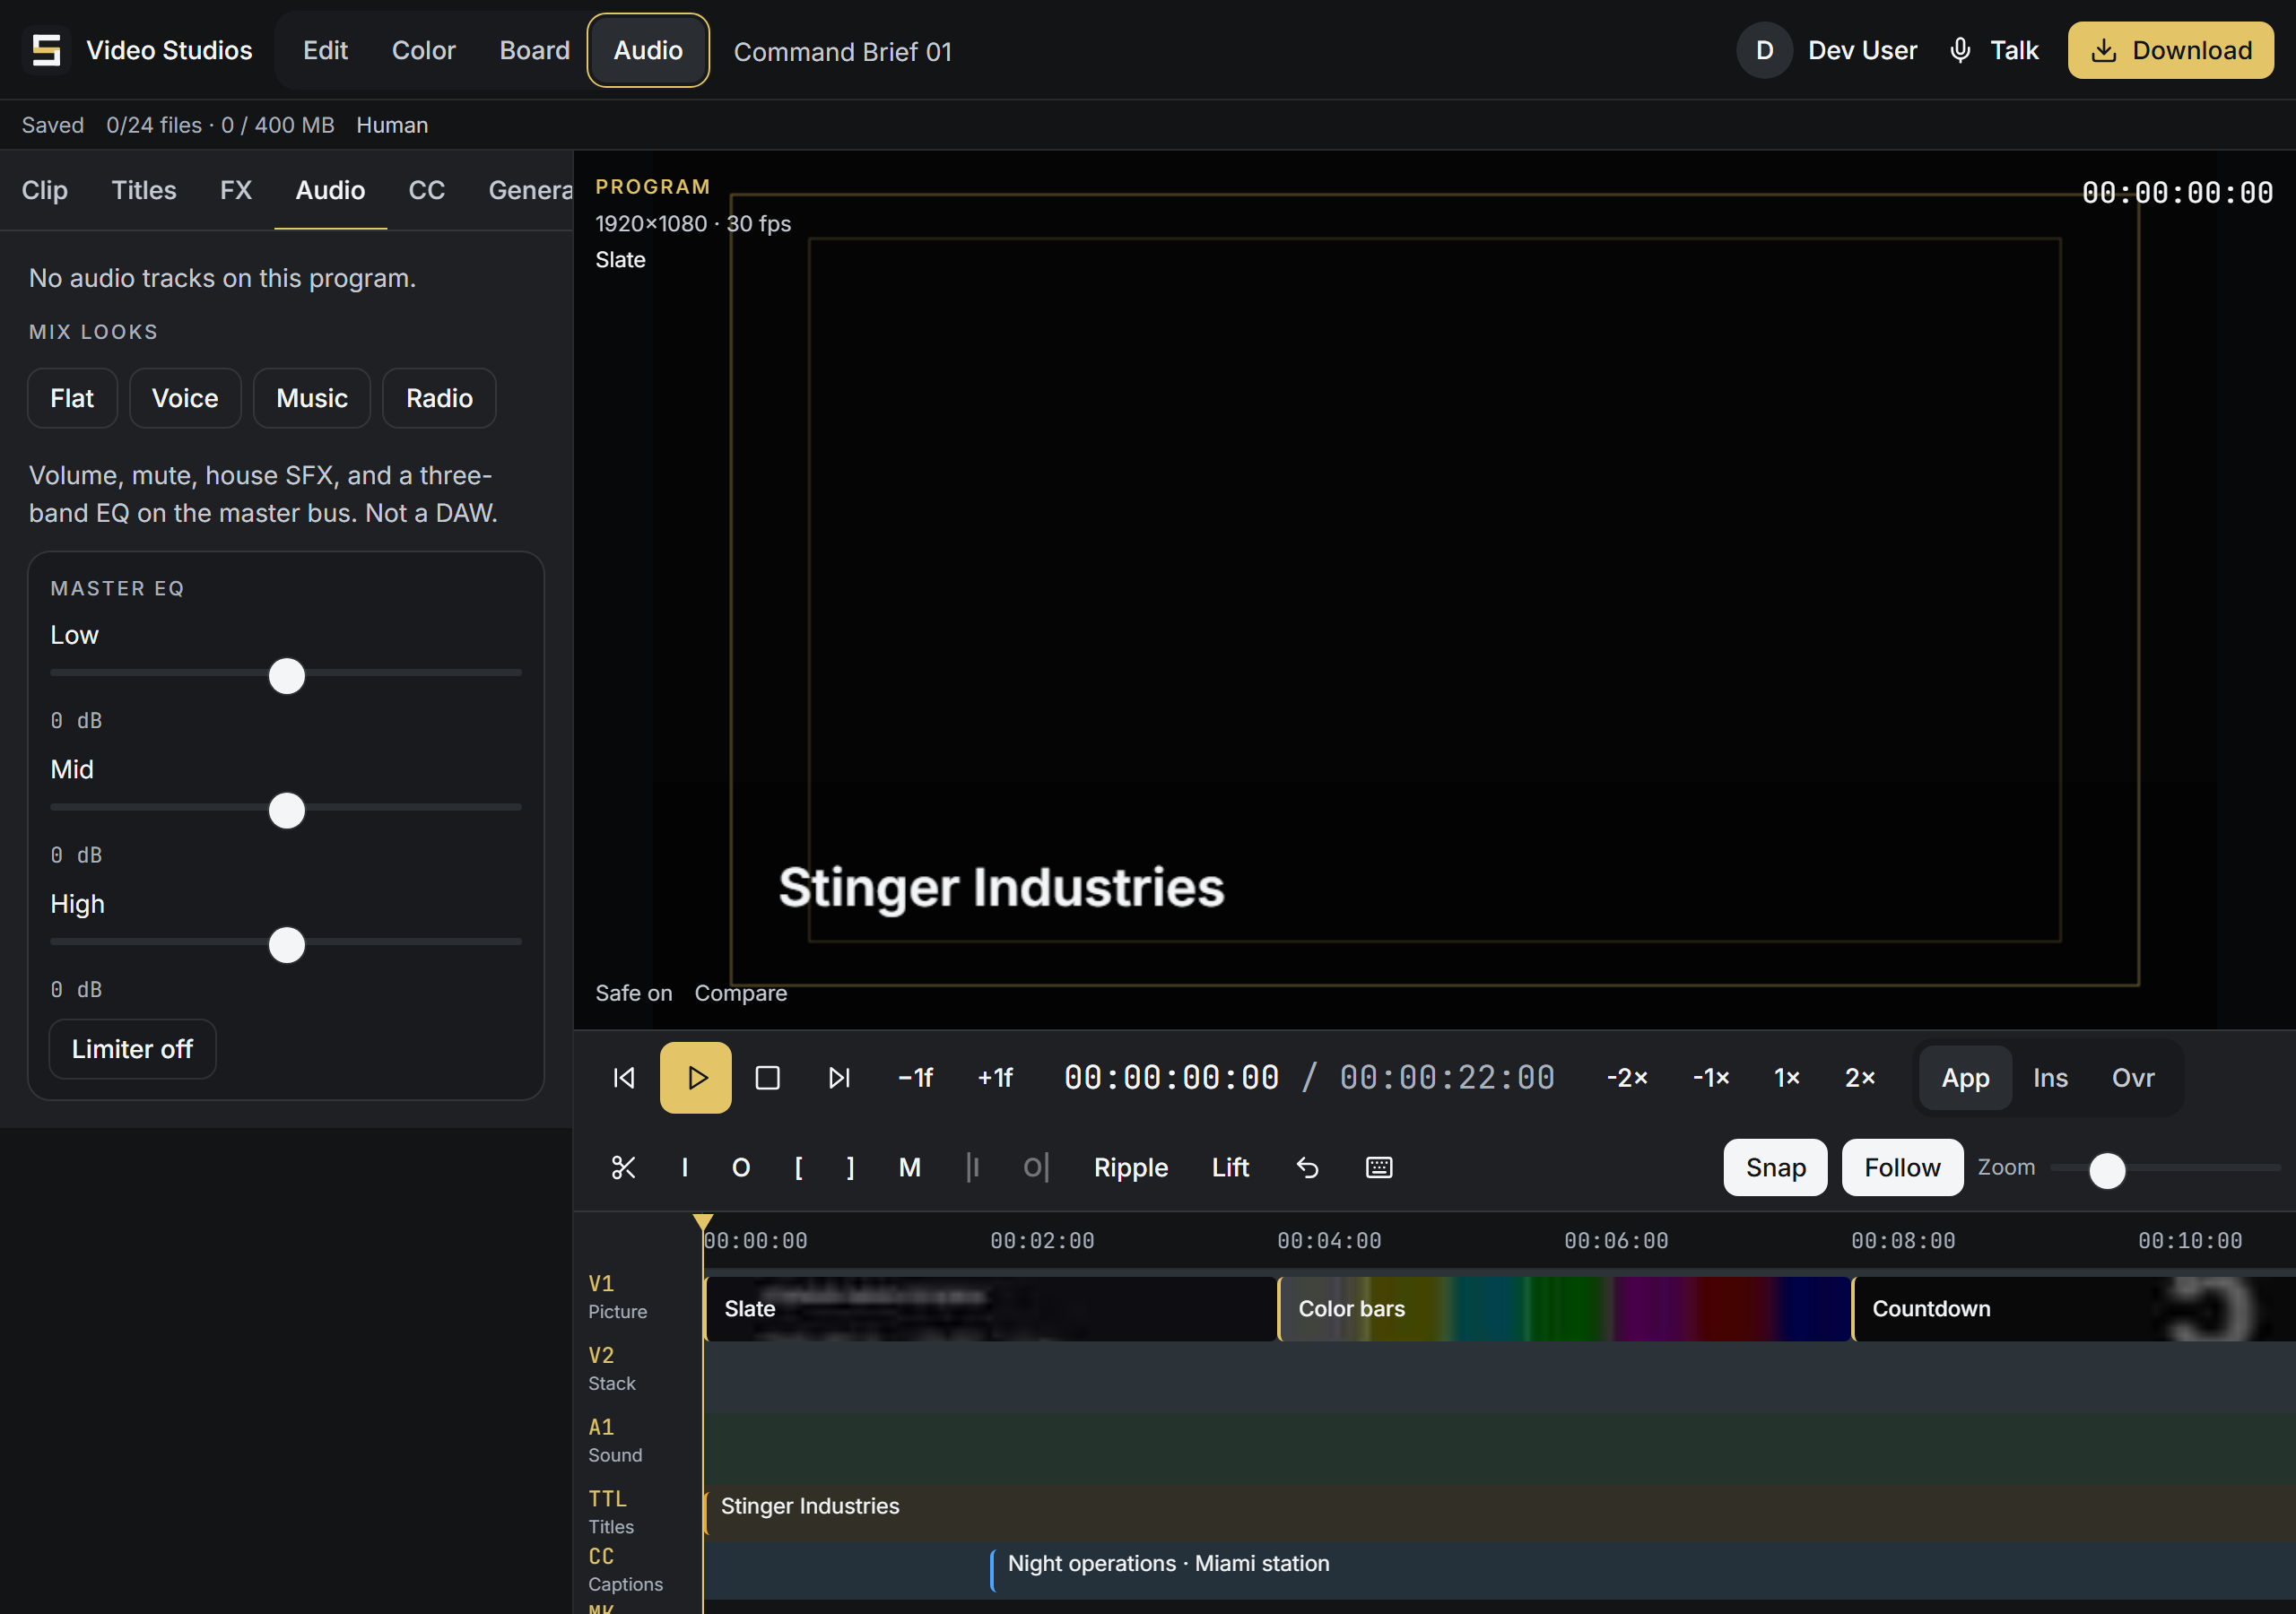The height and width of the screenshot is (1614, 2296).
Task: Apply the Music mix look
Action: pos(312,398)
